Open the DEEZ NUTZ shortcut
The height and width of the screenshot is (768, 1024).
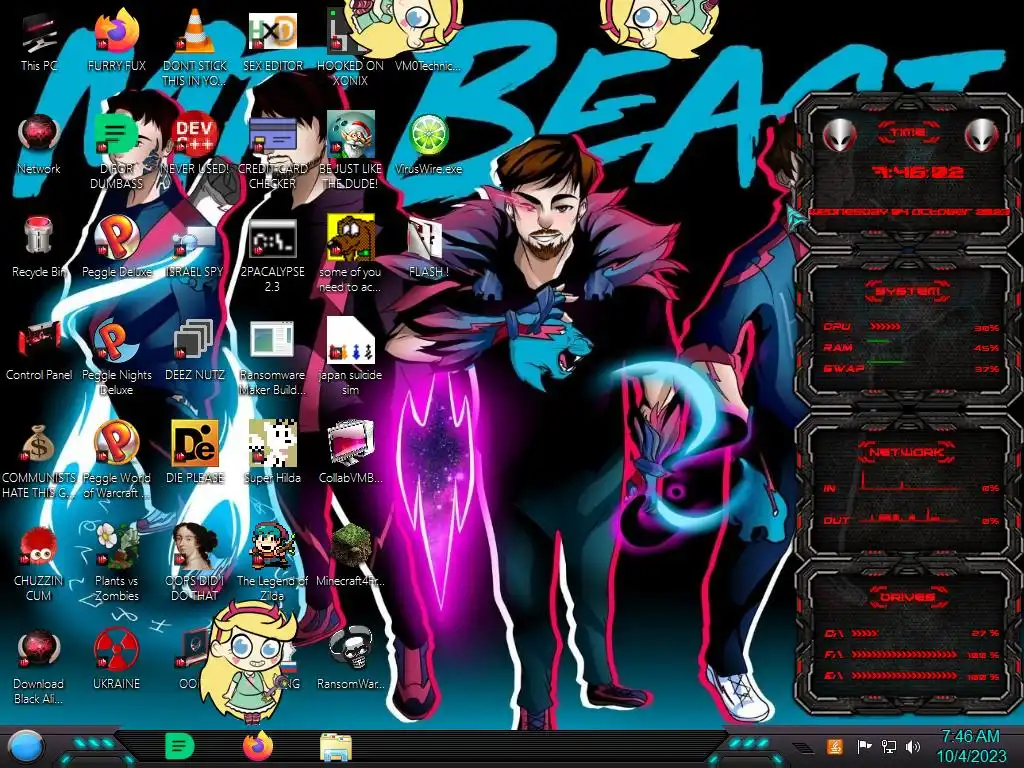click(x=194, y=340)
